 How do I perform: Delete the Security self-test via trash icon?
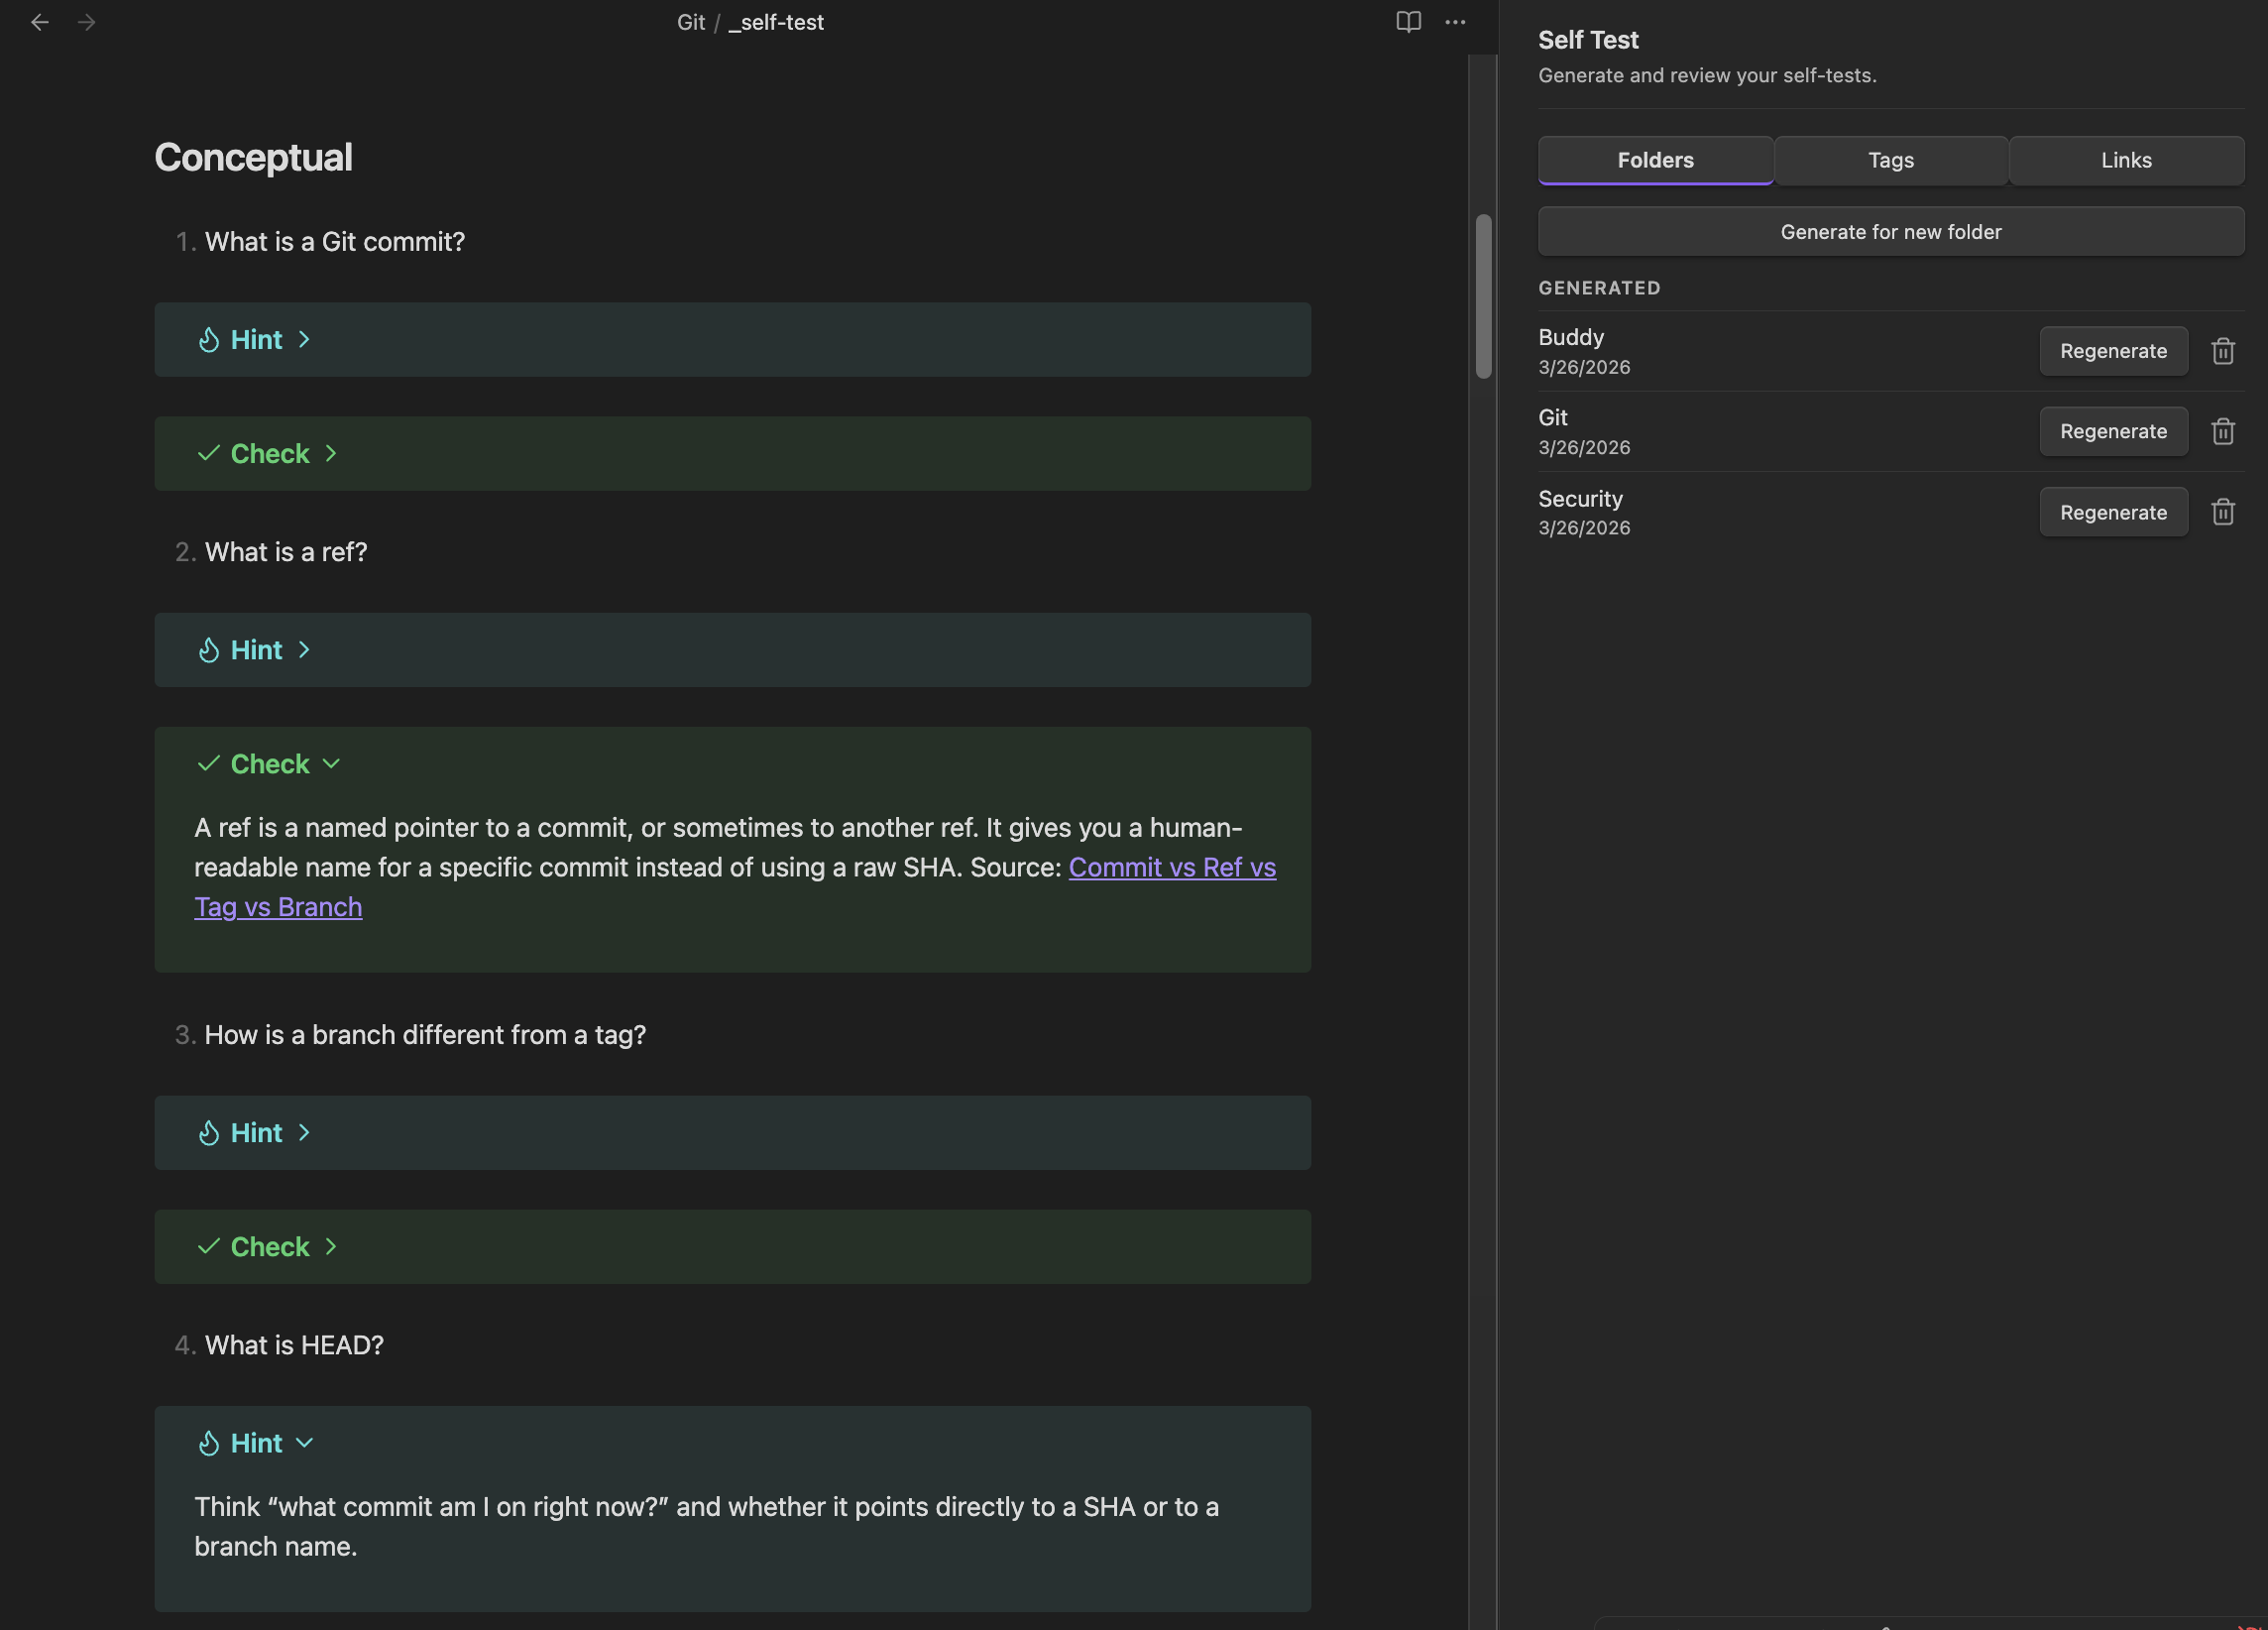[2222, 512]
